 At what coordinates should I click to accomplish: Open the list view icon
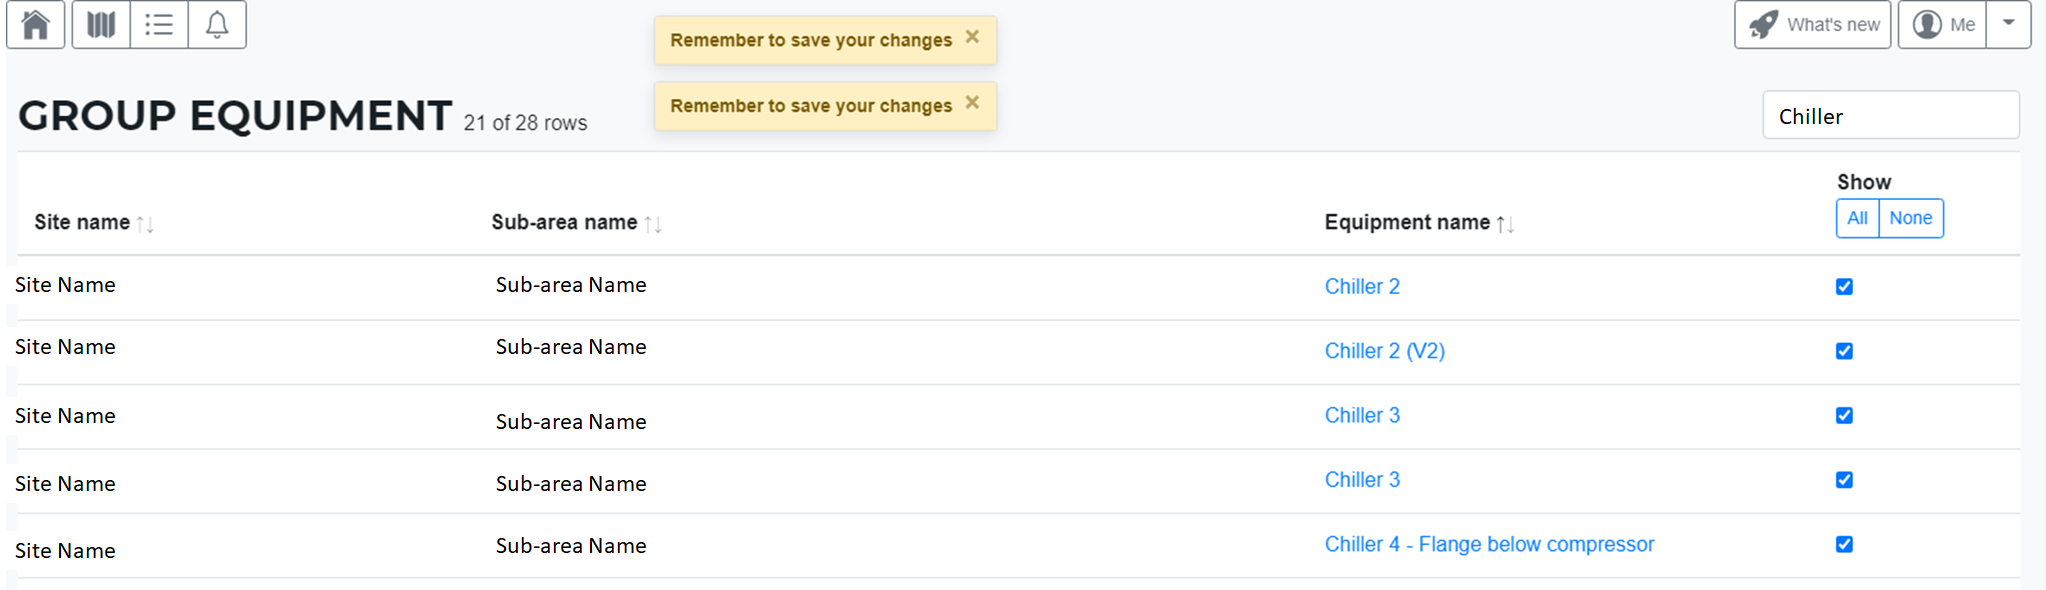point(159,24)
